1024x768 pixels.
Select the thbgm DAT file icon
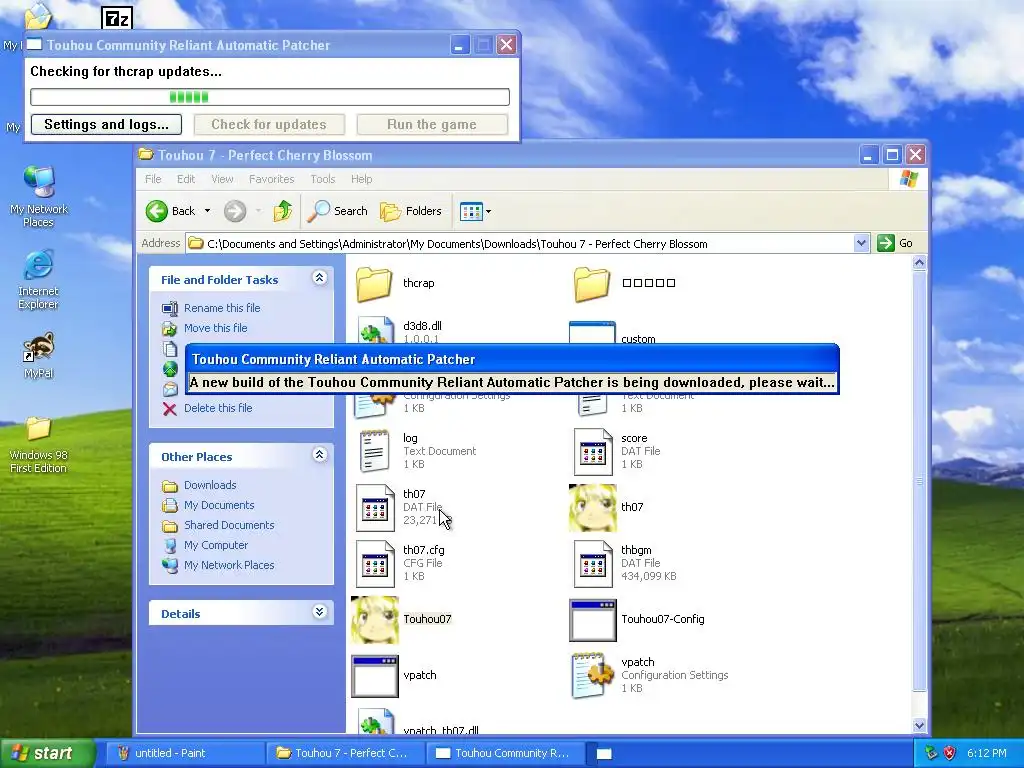pyautogui.click(x=593, y=563)
